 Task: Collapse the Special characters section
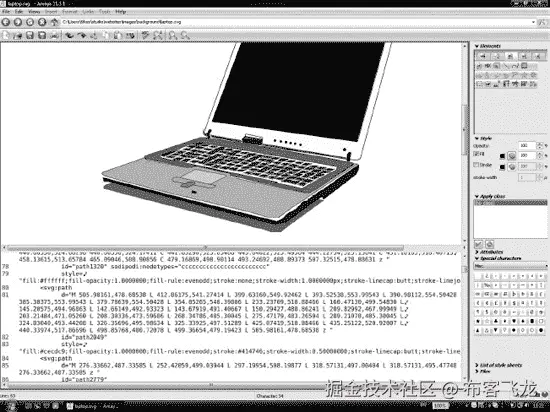coord(477,258)
